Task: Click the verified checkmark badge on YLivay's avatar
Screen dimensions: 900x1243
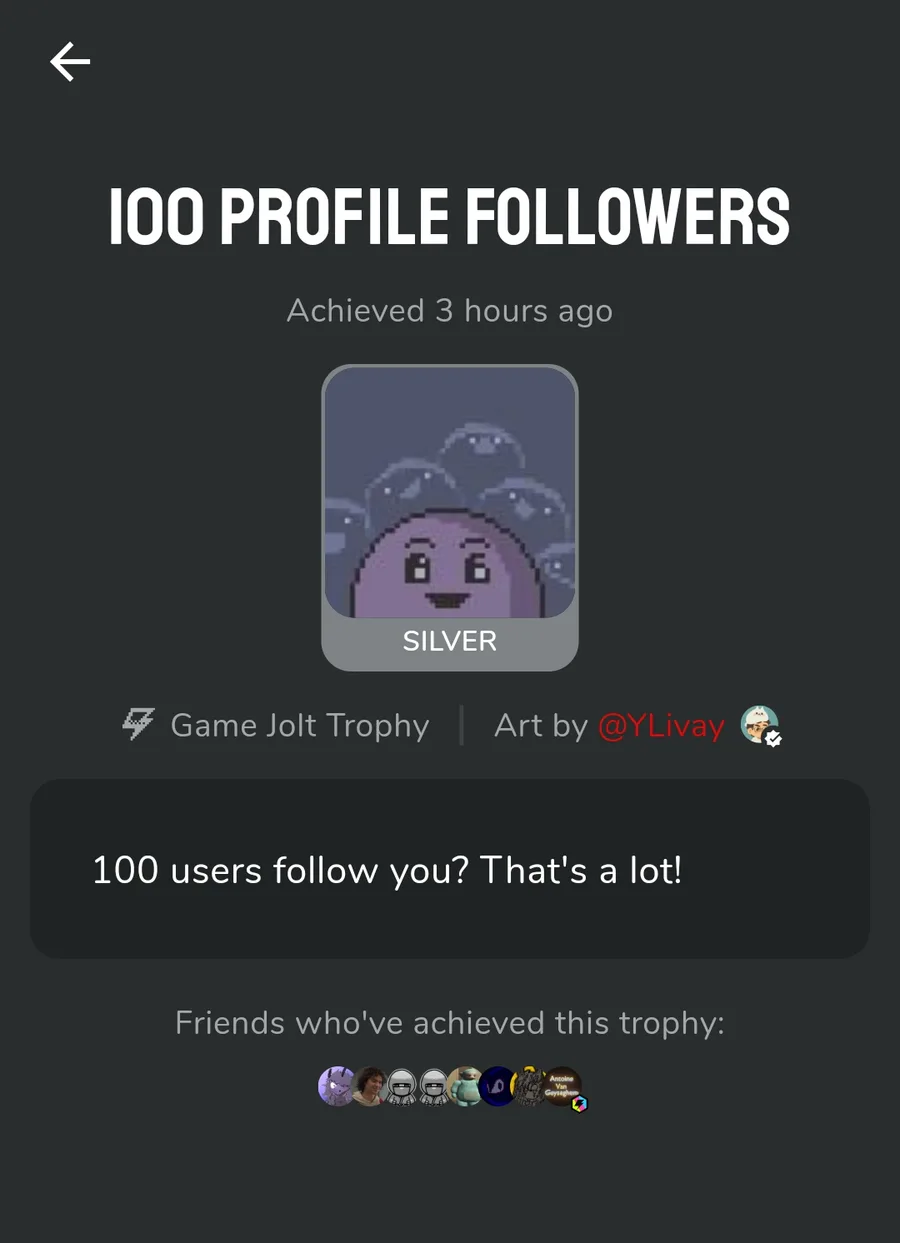Action: [x=774, y=739]
